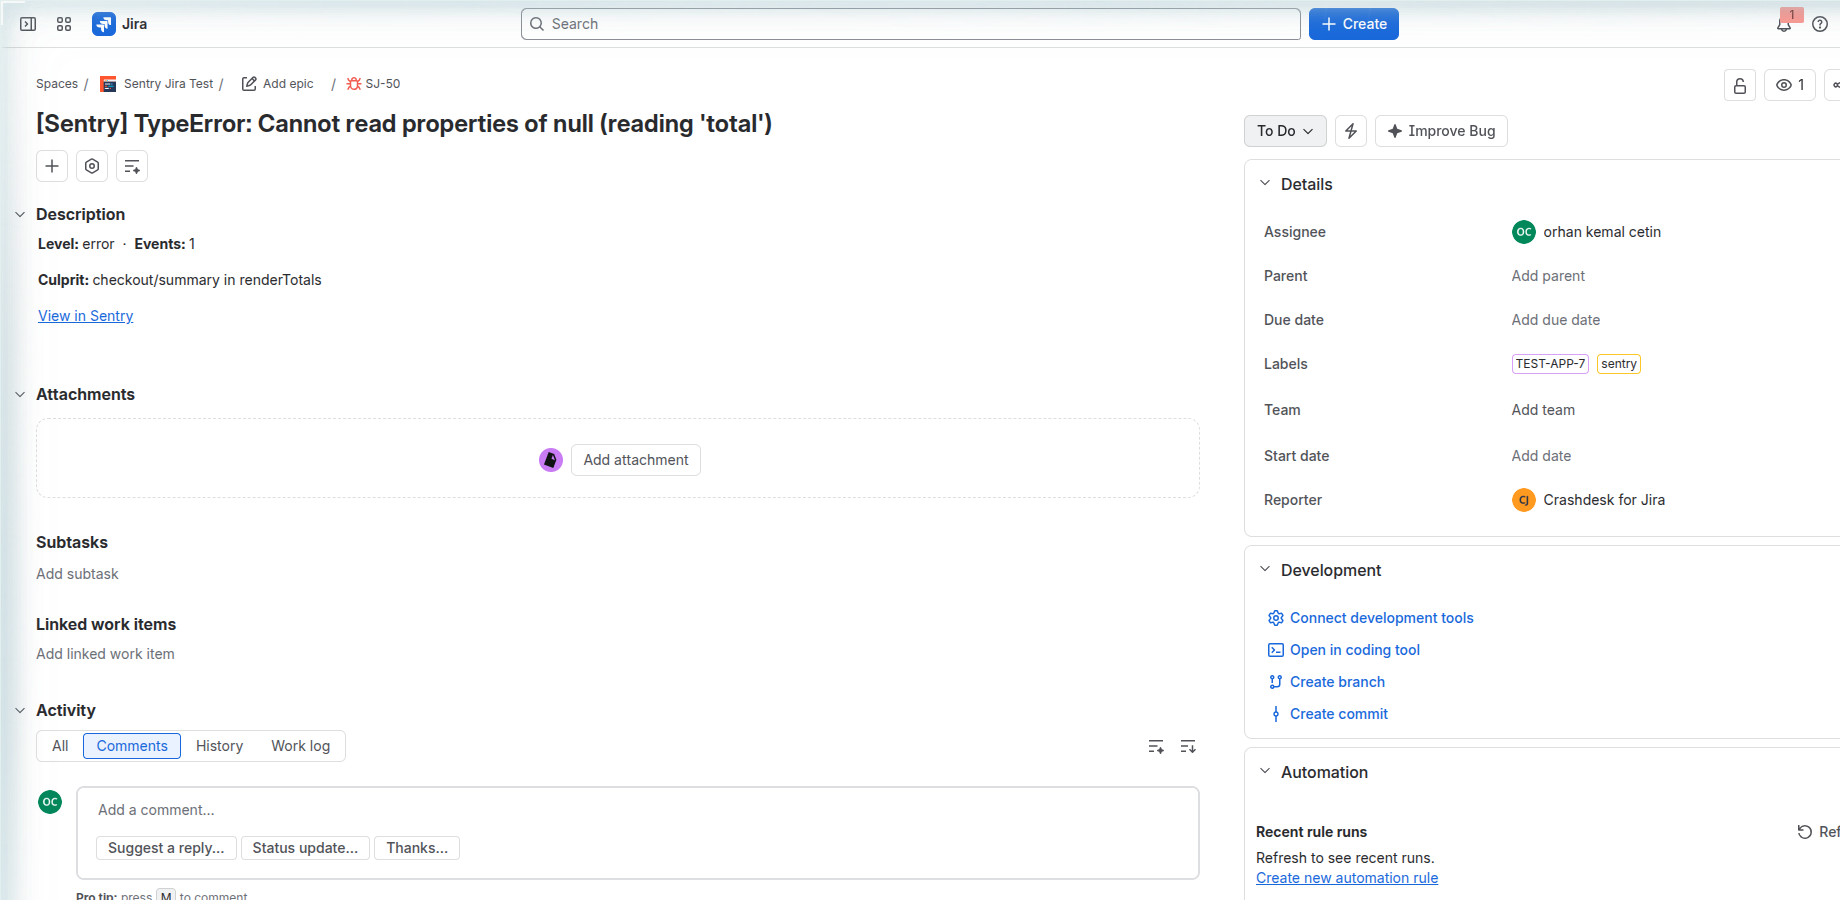1840x900 pixels.
Task: Open the notifications bell
Action: click(x=1784, y=24)
